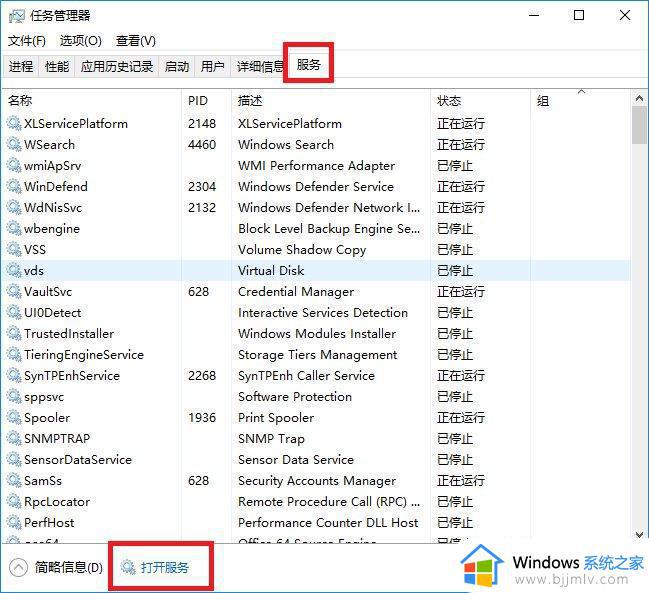Click the 简略信息(D) button text
Viewport: 649px width, 593px height.
69,567
